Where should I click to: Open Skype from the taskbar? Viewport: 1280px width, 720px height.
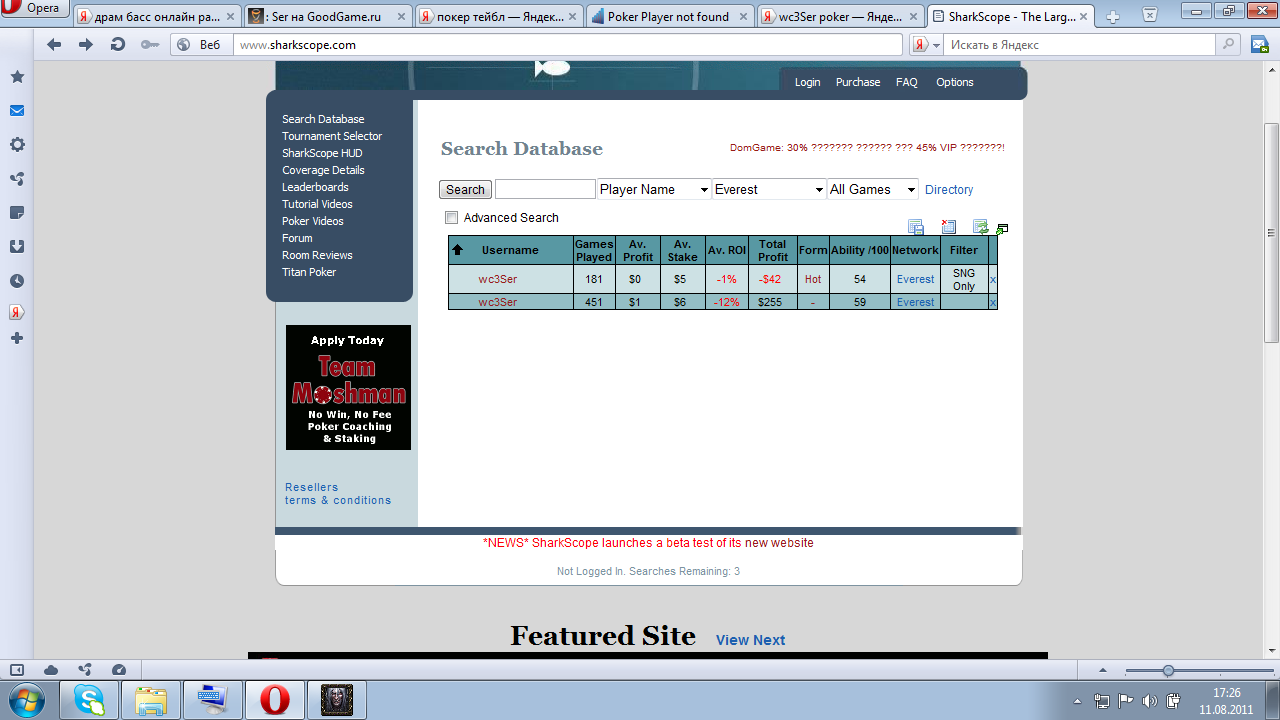coord(89,699)
